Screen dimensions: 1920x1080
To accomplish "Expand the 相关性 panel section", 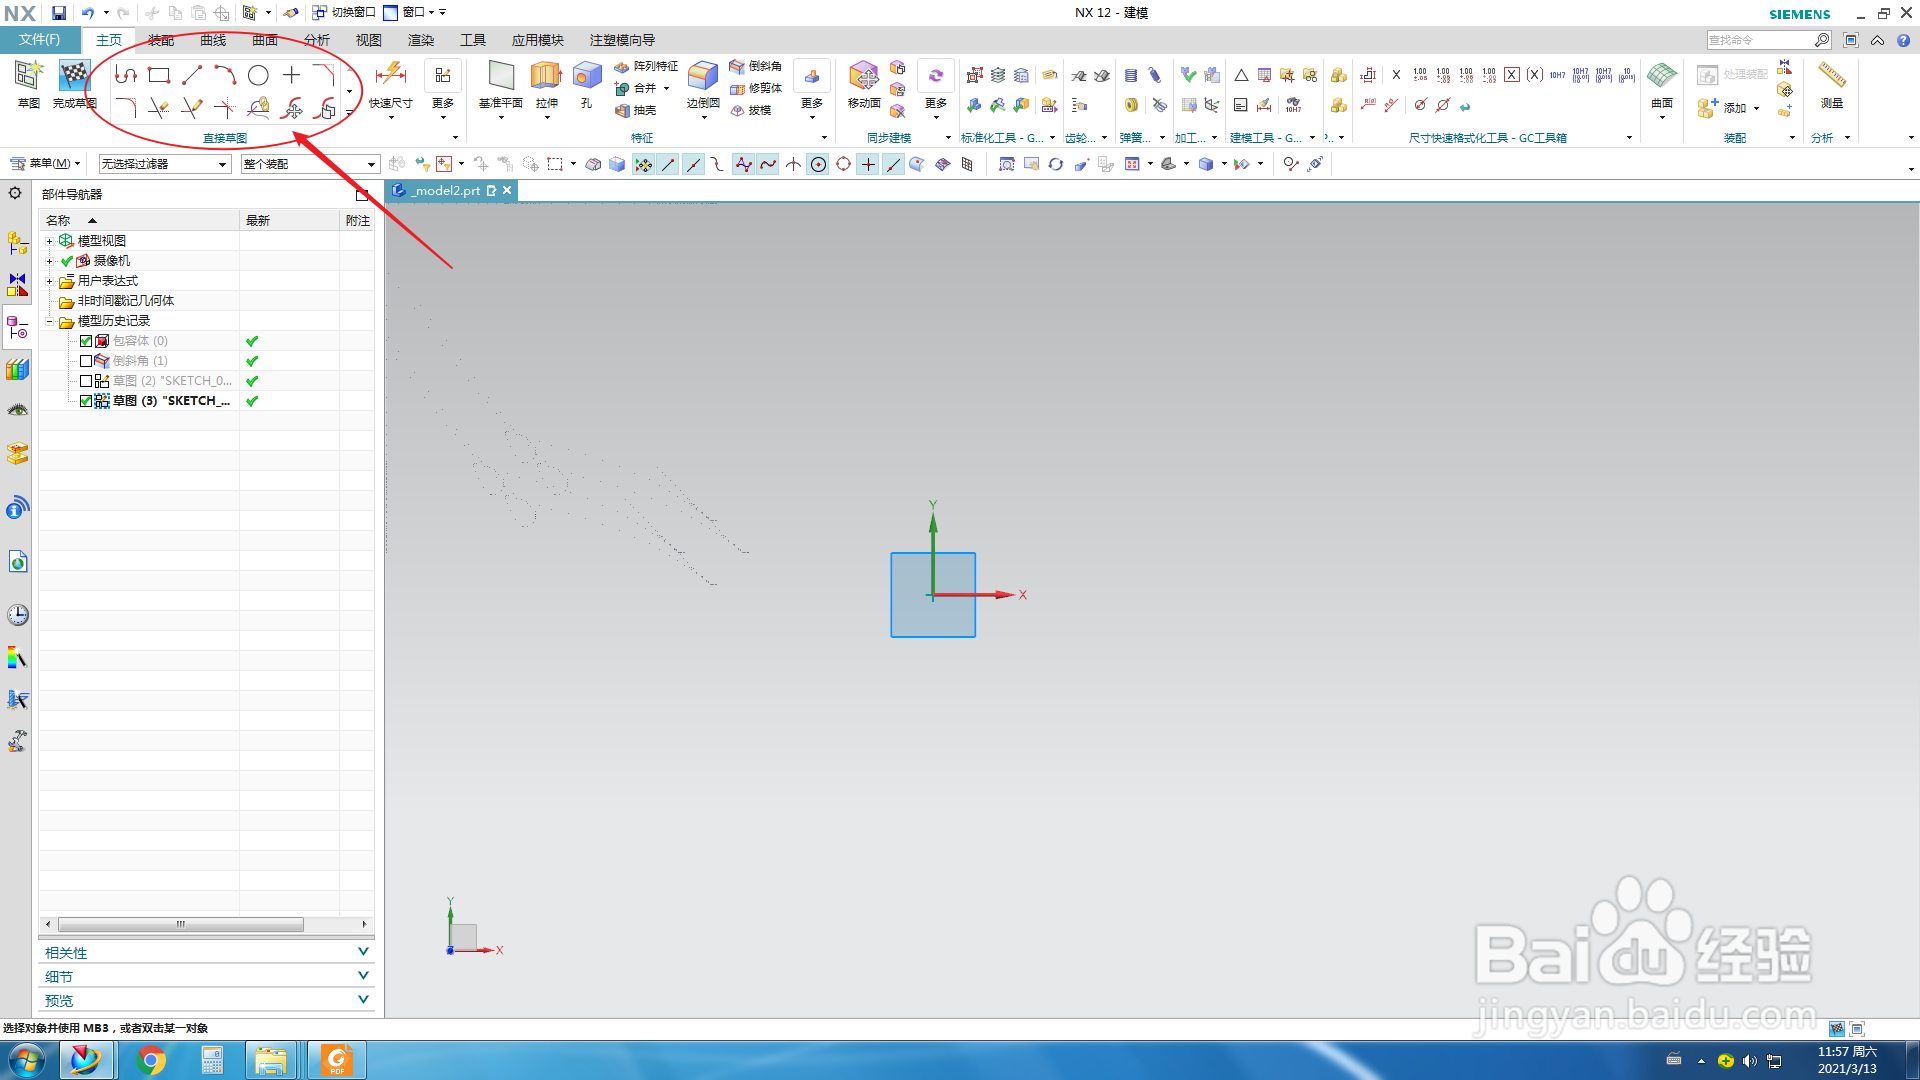I will tap(206, 952).
